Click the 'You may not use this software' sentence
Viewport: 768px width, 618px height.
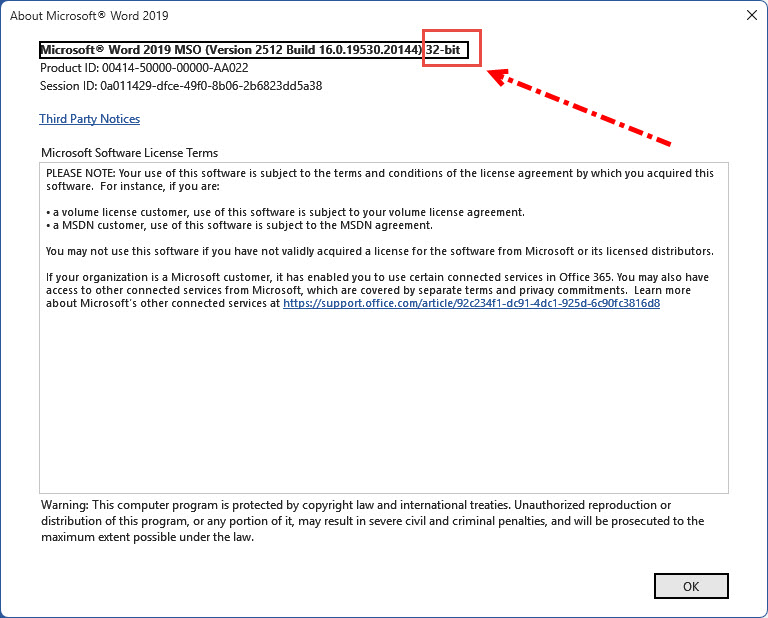click(x=378, y=250)
